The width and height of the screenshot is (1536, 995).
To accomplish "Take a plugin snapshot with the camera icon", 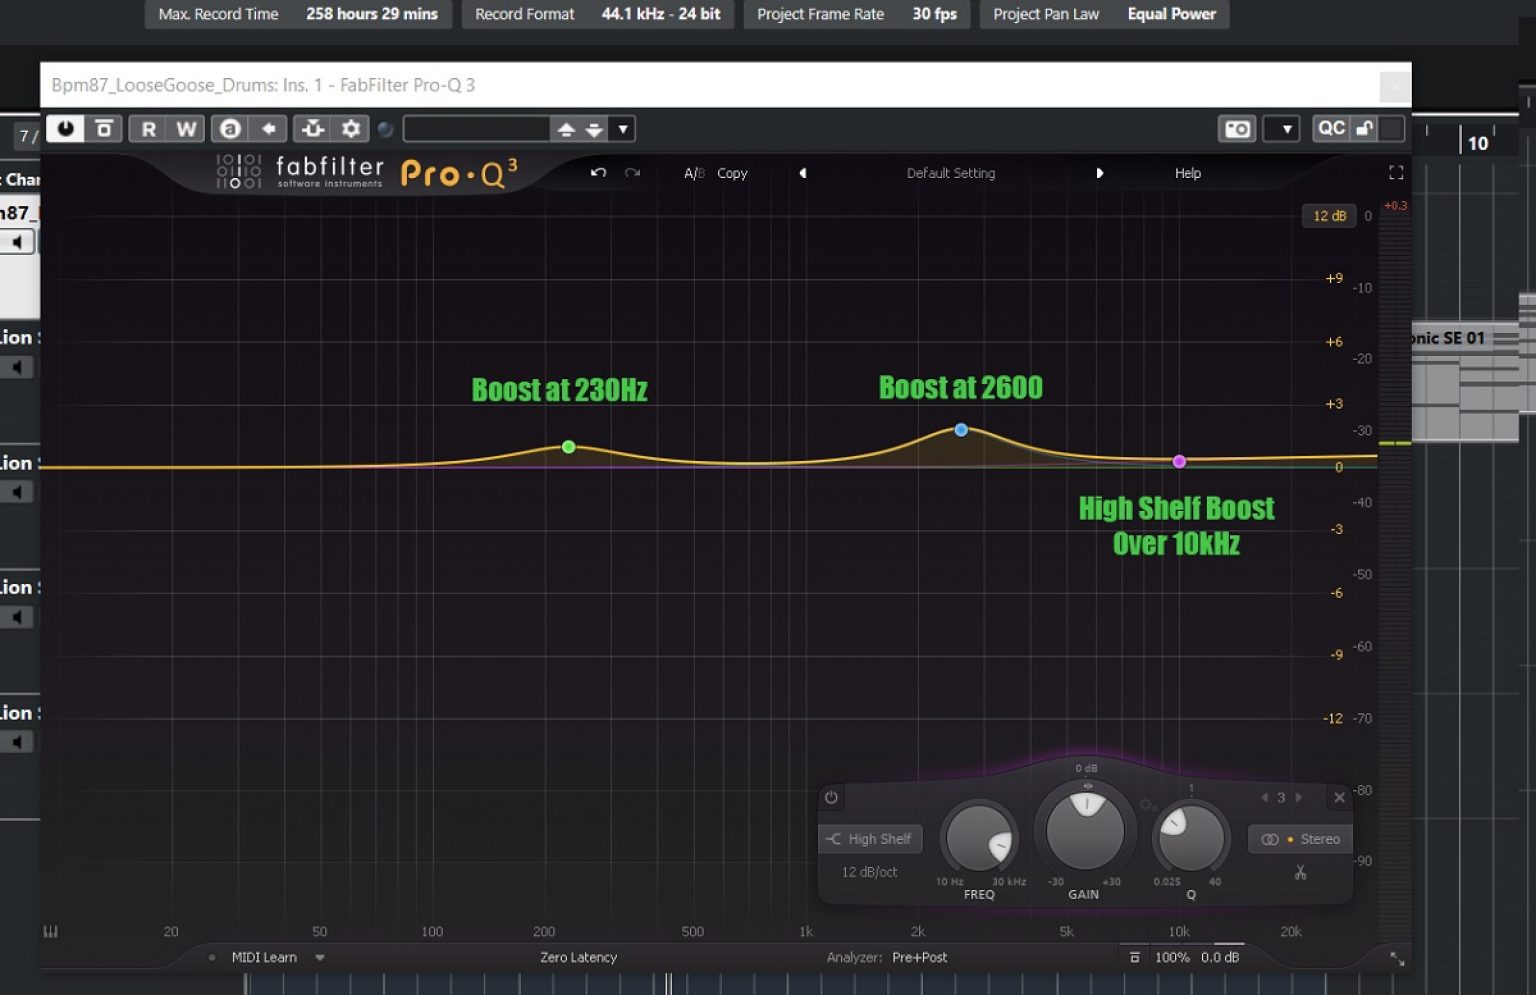I will [x=1236, y=128].
